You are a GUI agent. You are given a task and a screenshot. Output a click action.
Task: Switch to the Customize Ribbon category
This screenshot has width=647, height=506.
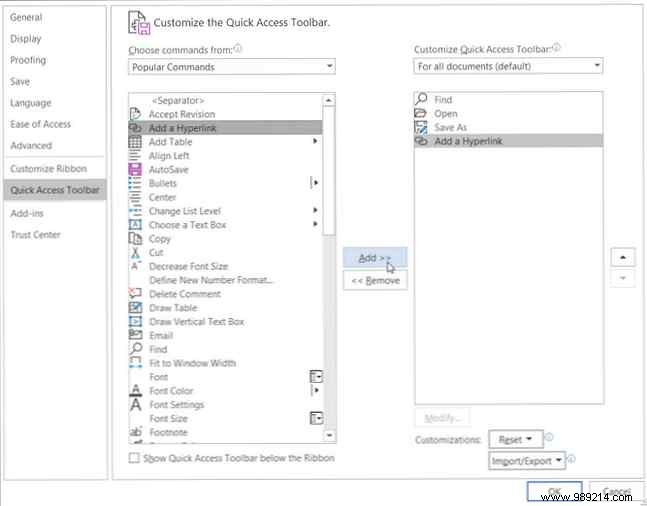pyautogui.click(x=49, y=169)
